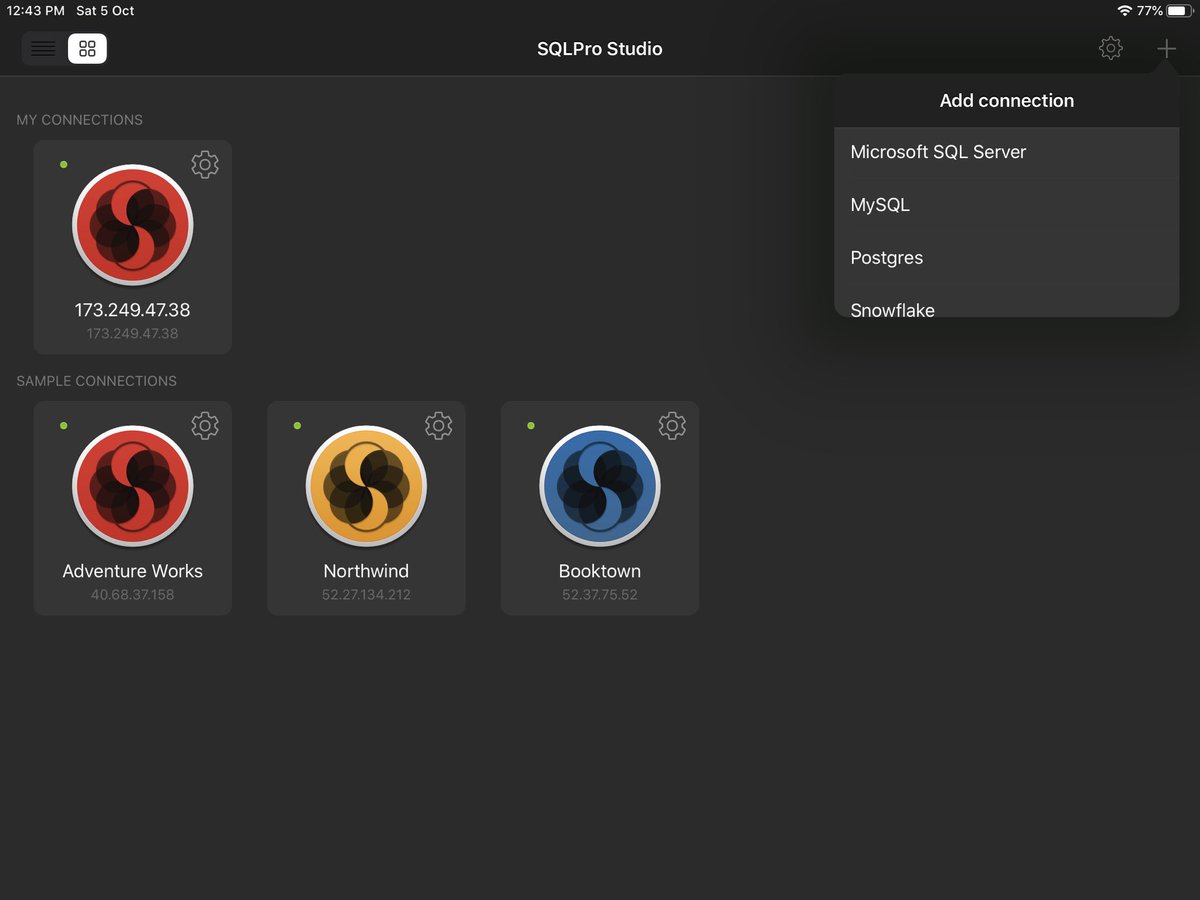Click IP address 52.27.134.212
Image resolution: width=1200 pixels, height=900 pixels.
pyautogui.click(x=366, y=594)
